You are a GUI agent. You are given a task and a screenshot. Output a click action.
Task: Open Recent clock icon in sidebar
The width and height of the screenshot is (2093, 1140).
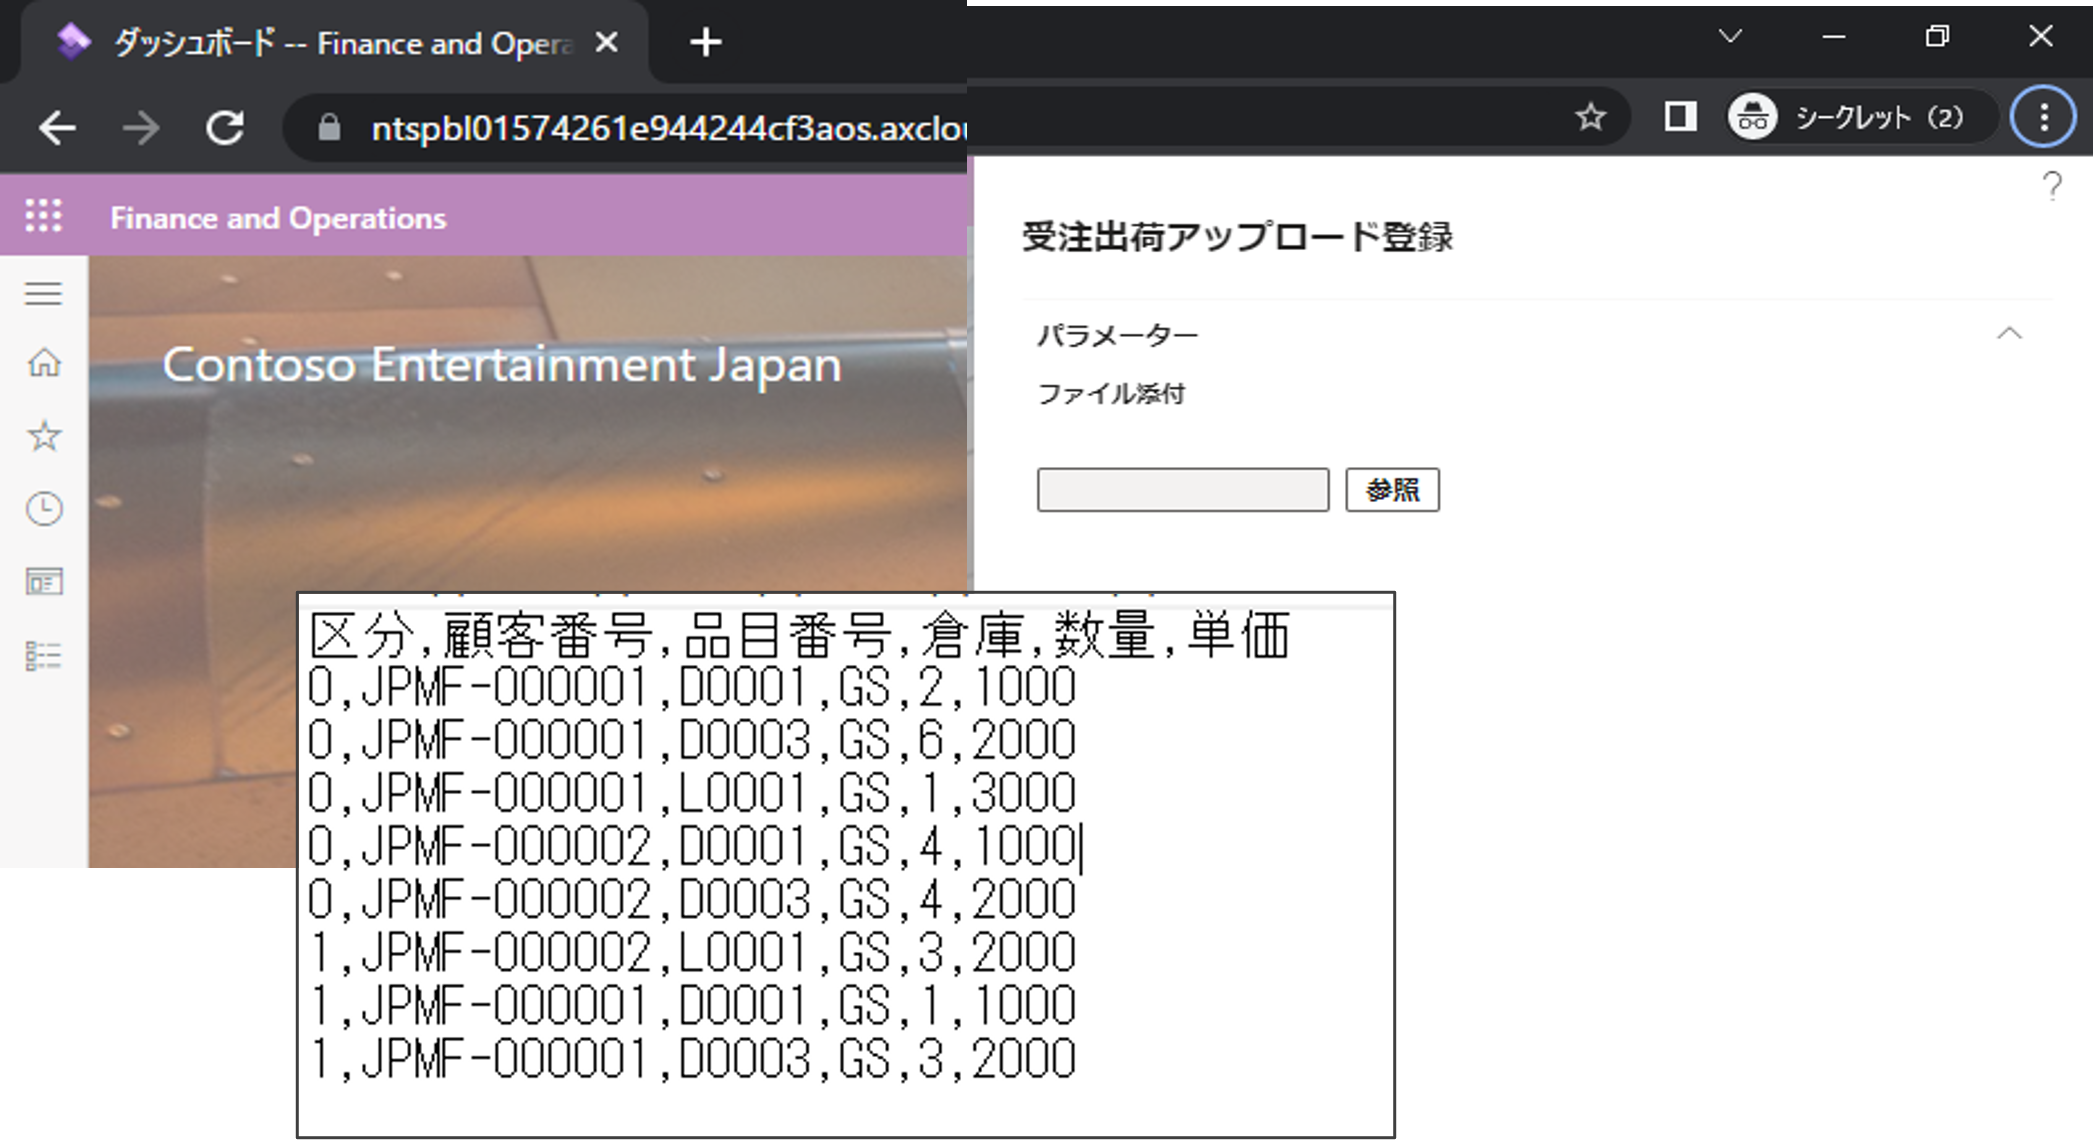coord(43,509)
